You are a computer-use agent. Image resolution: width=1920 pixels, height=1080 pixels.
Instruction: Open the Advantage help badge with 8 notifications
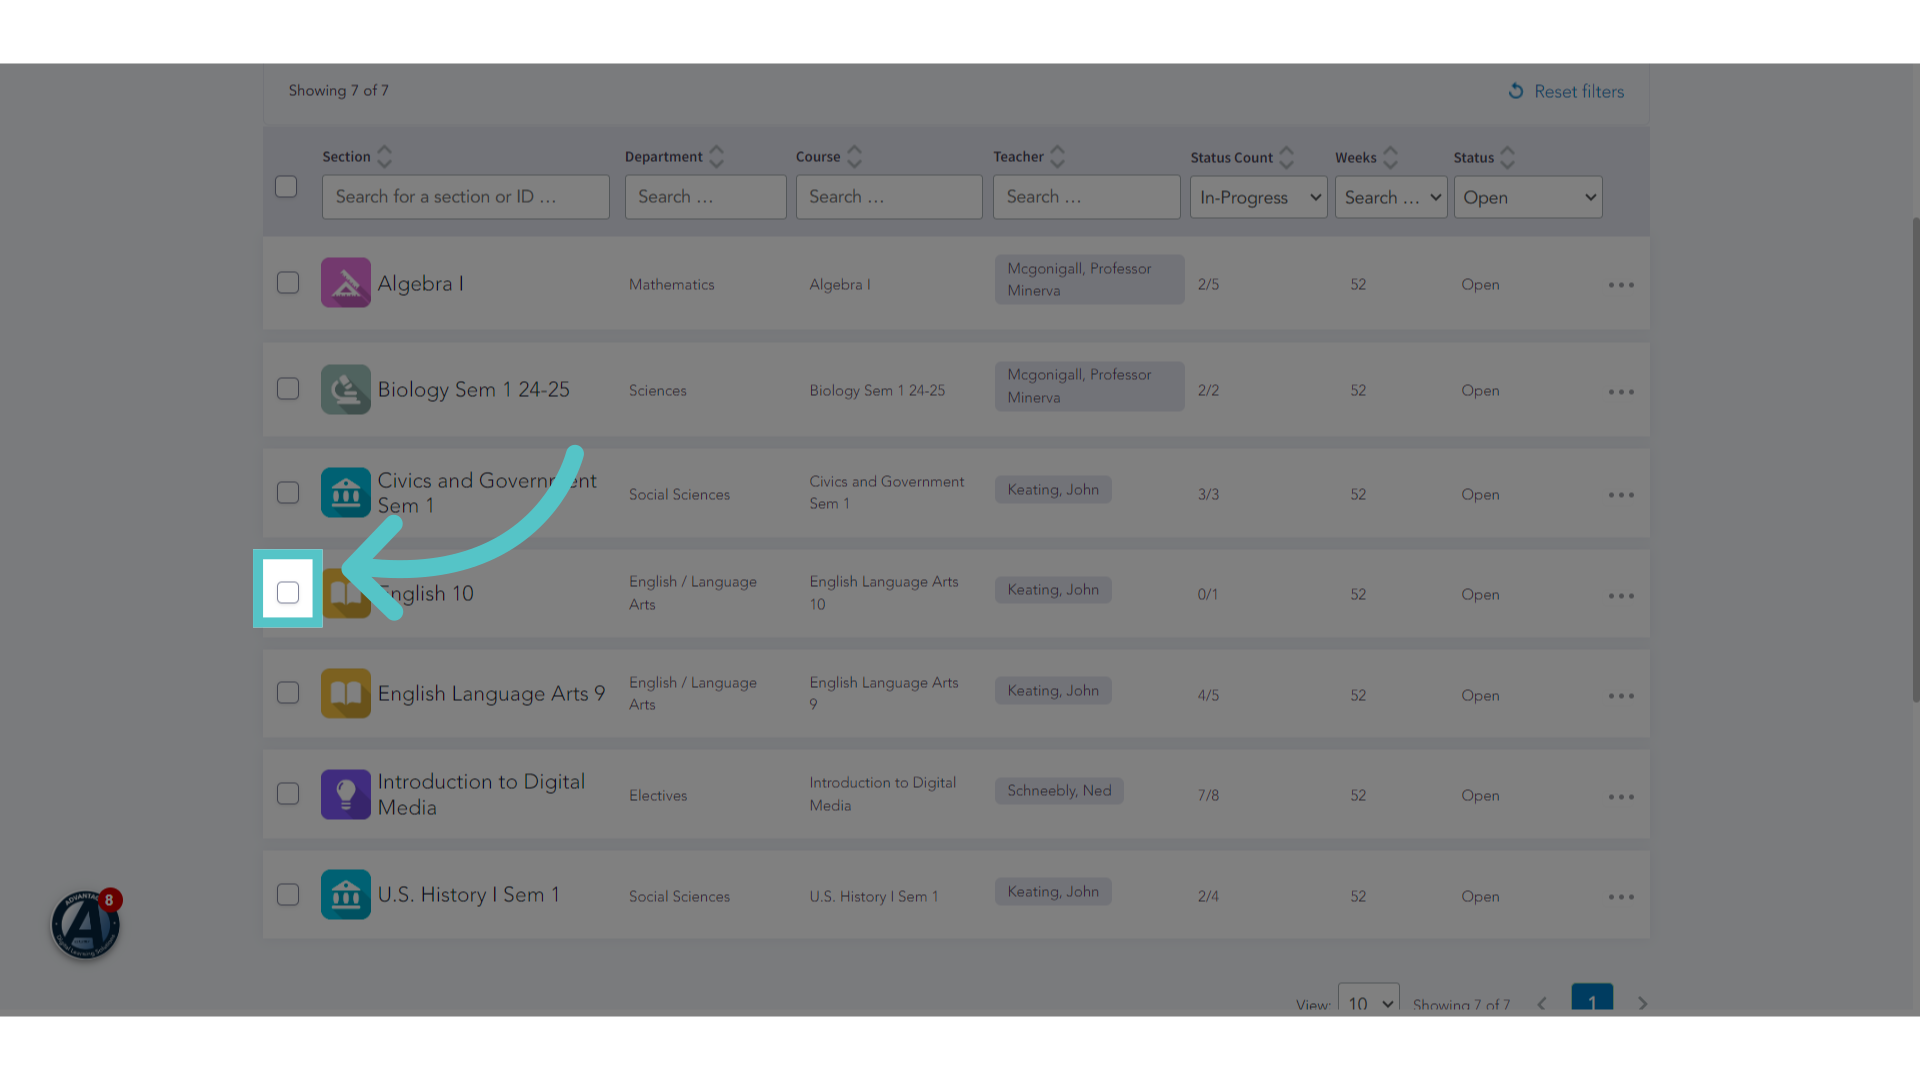tap(86, 924)
